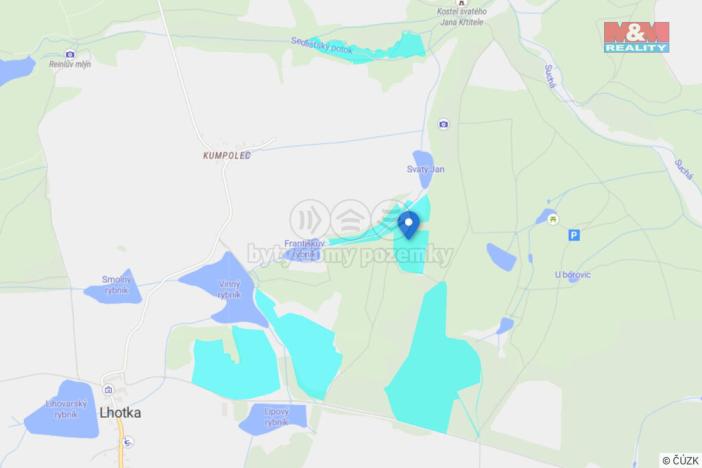The width and height of the screenshot is (702, 468).
Task: Click the M&M Reality logo
Action: point(636,38)
